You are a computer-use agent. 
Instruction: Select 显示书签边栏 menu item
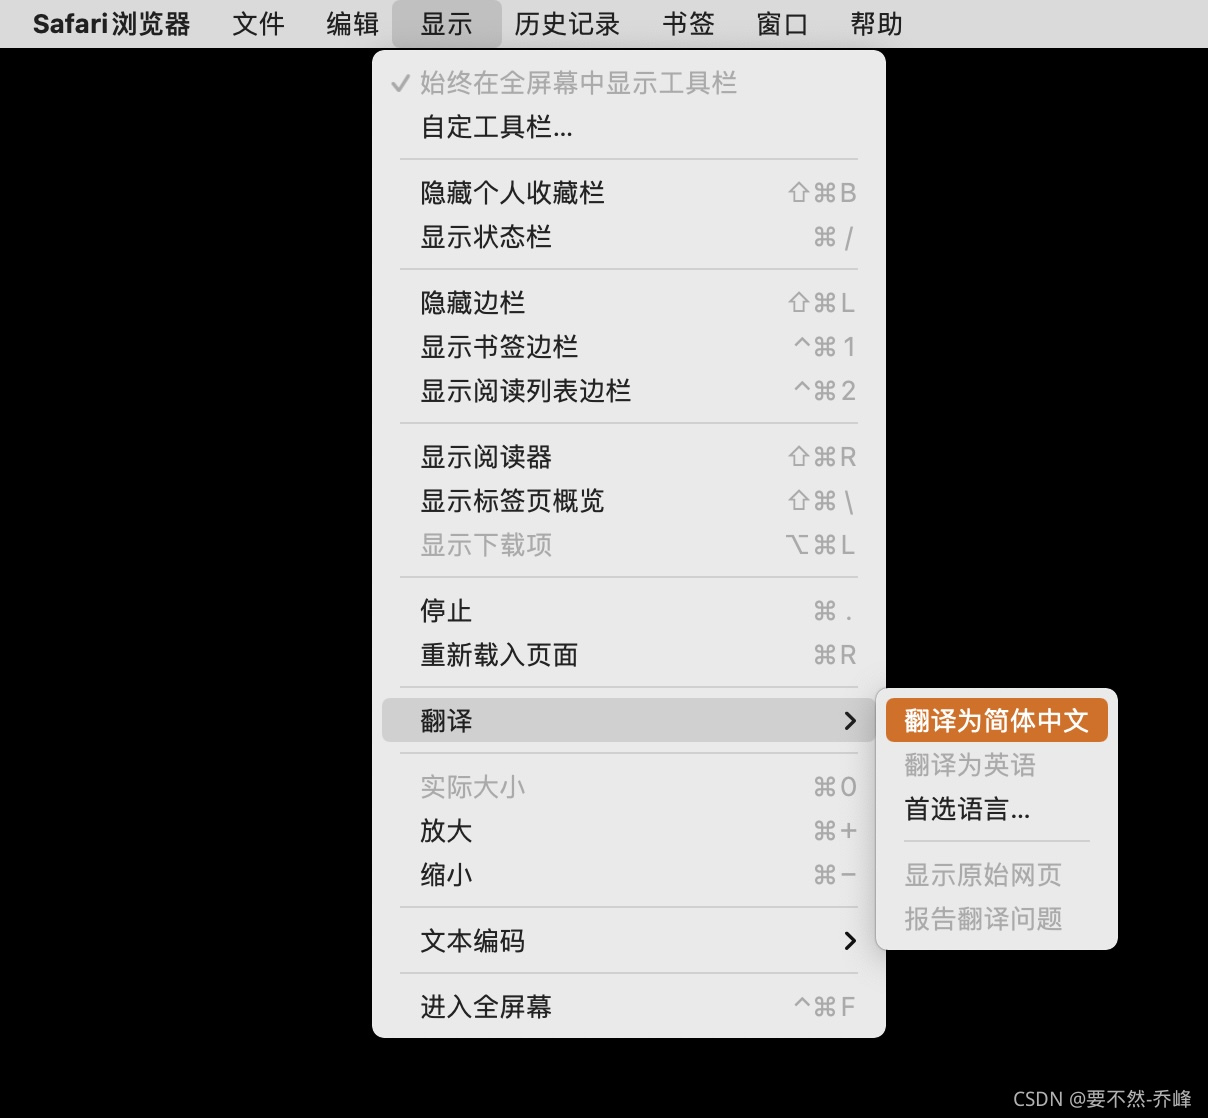(x=629, y=347)
